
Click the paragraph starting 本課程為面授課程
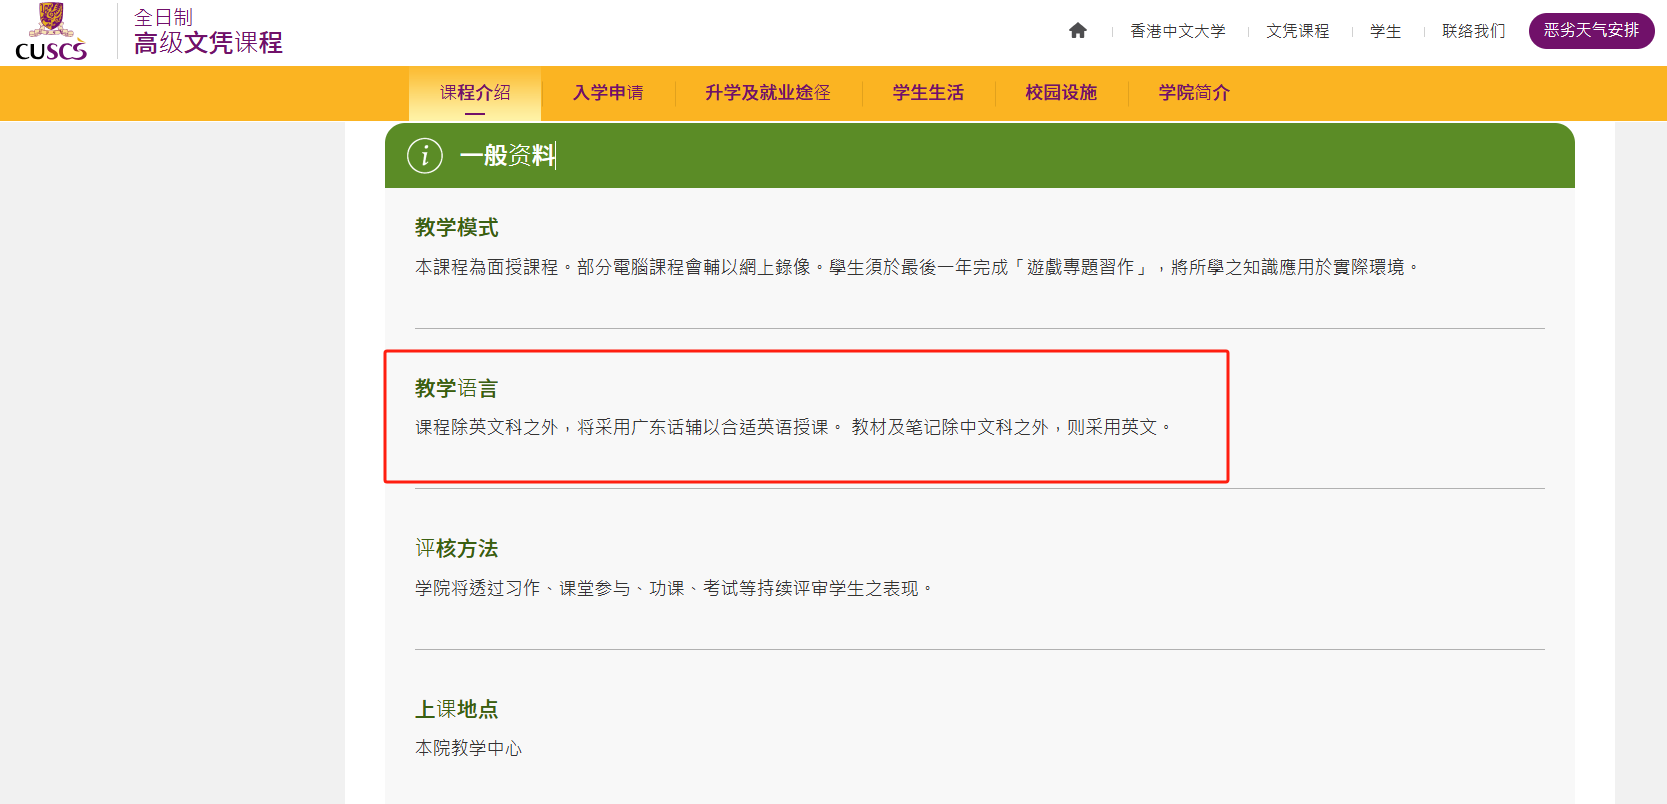pos(917,267)
